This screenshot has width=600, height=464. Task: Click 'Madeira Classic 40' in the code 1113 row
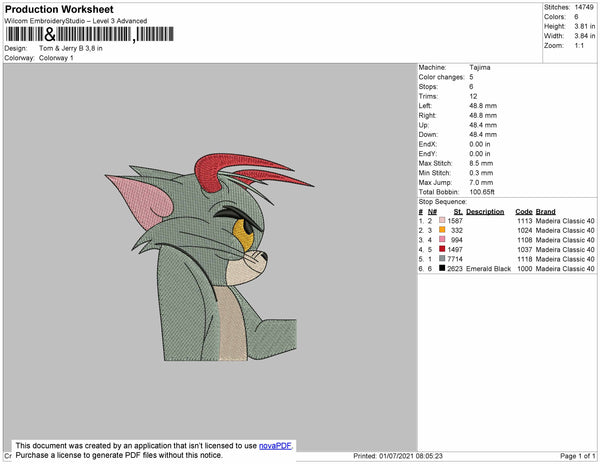(x=565, y=221)
